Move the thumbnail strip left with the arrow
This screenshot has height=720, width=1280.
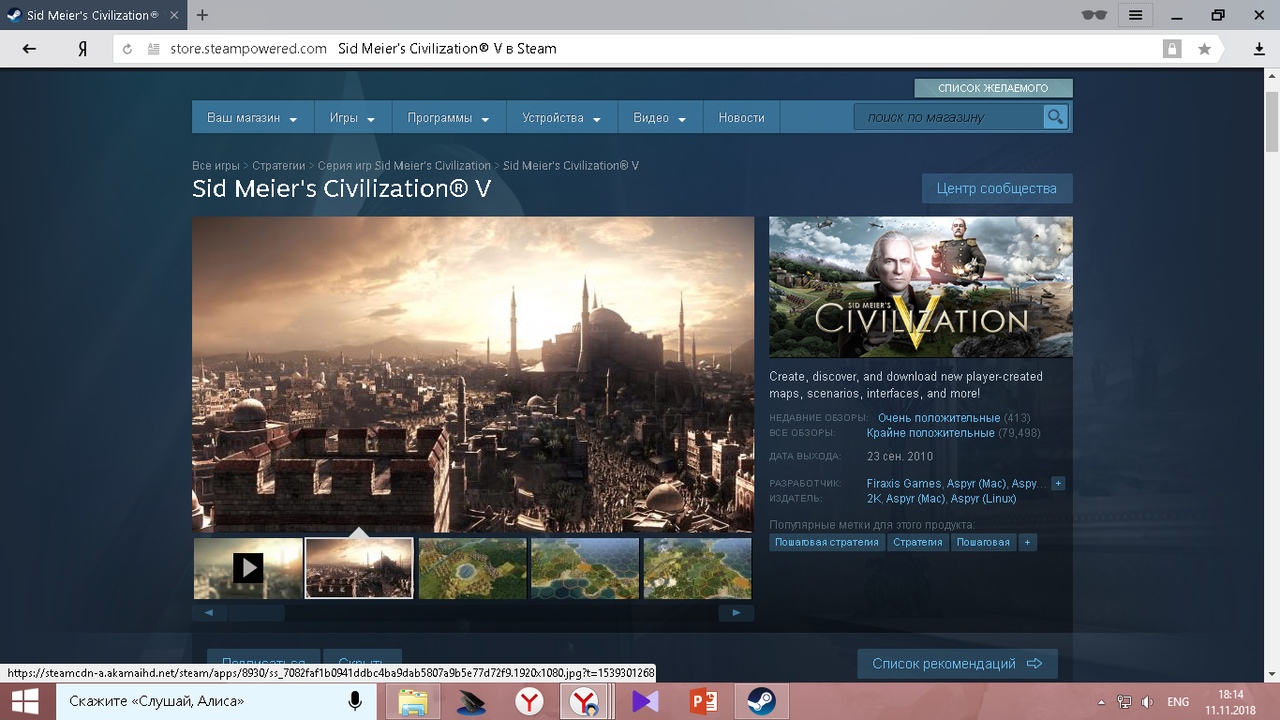click(209, 612)
